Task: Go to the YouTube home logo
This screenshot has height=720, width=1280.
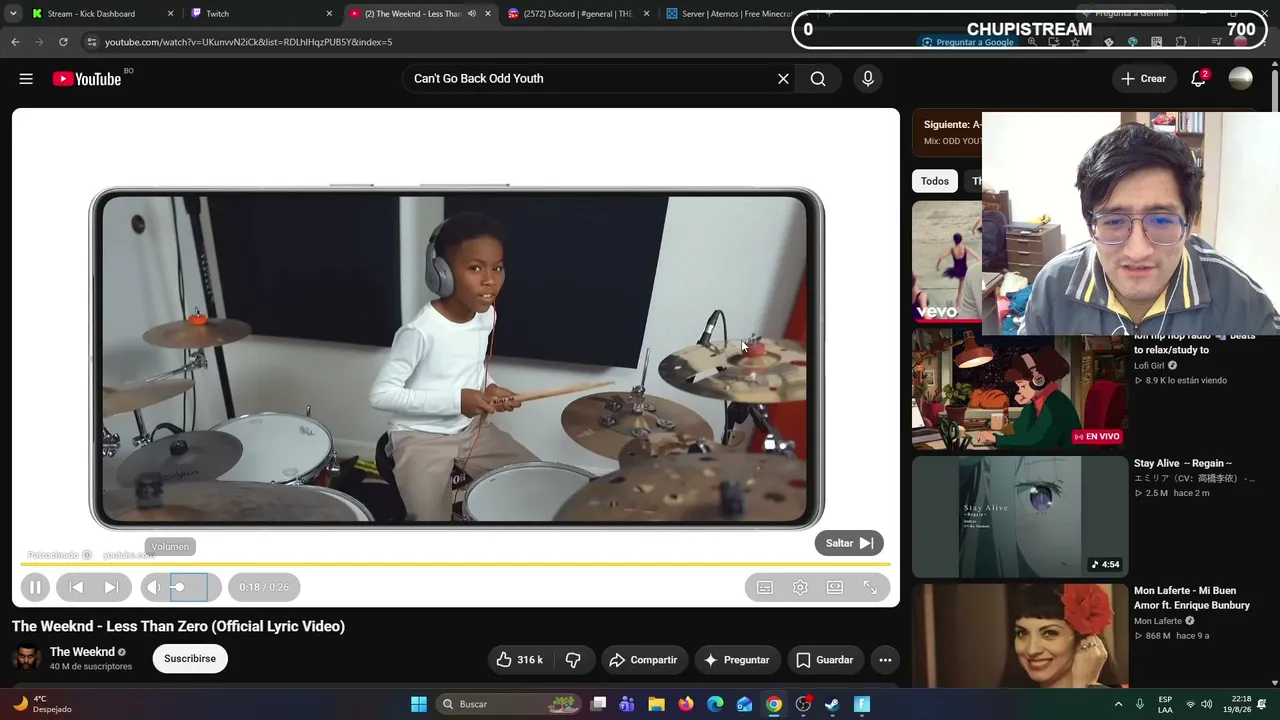Action: point(87,79)
